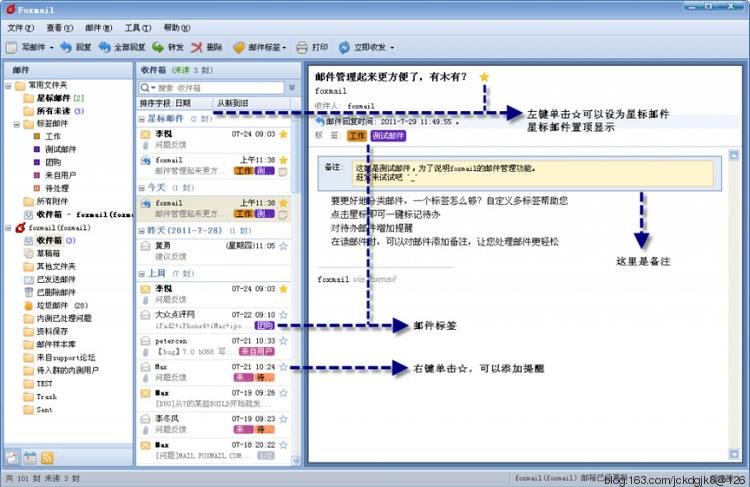Image resolution: width=750 pixels, height=487 pixels.
Task: Click the calendar icon at sidebar bottom
Action: click(x=30, y=458)
